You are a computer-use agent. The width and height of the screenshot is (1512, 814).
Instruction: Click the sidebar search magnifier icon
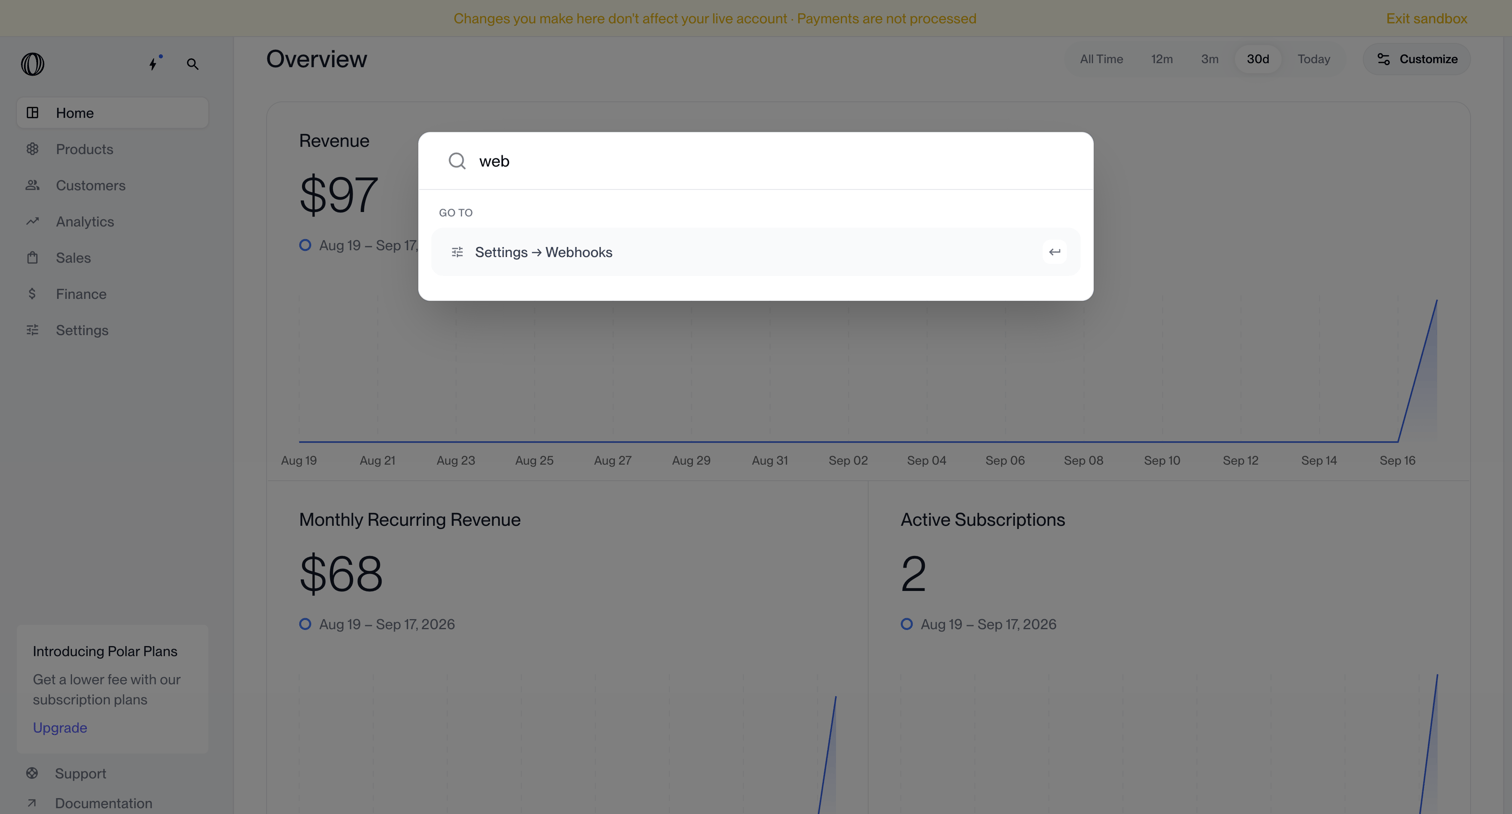pos(193,64)
